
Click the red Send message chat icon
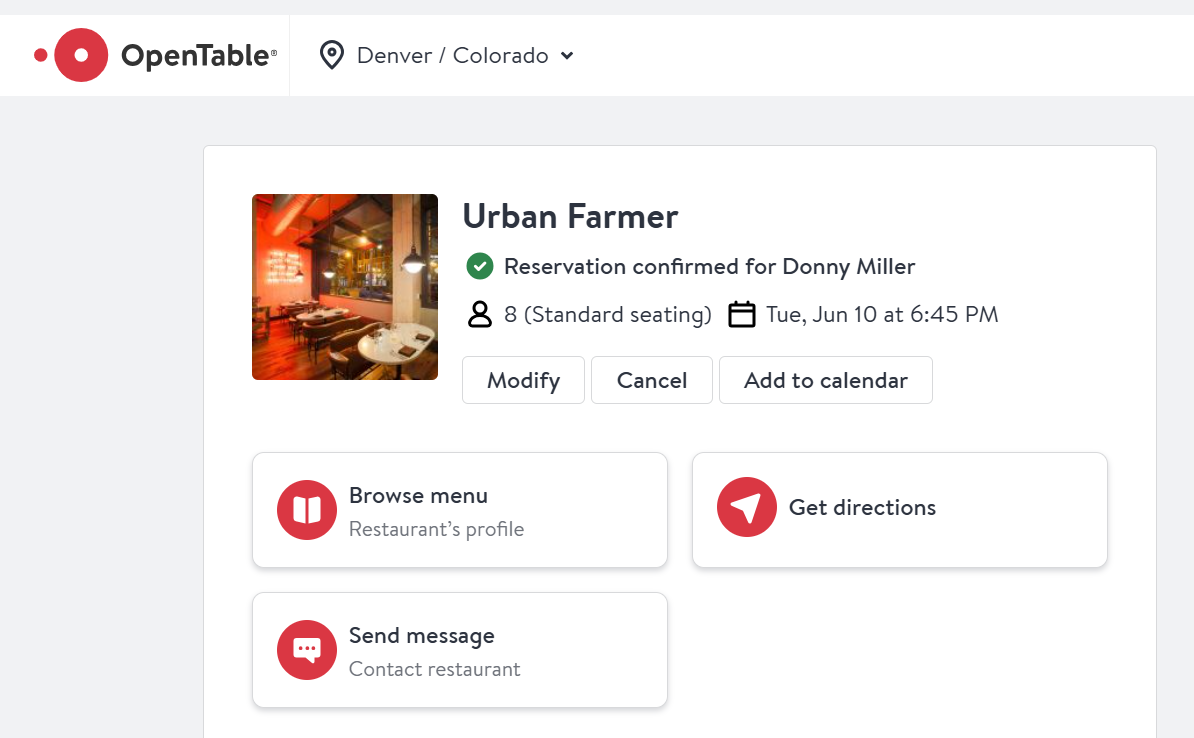point(307,650)
